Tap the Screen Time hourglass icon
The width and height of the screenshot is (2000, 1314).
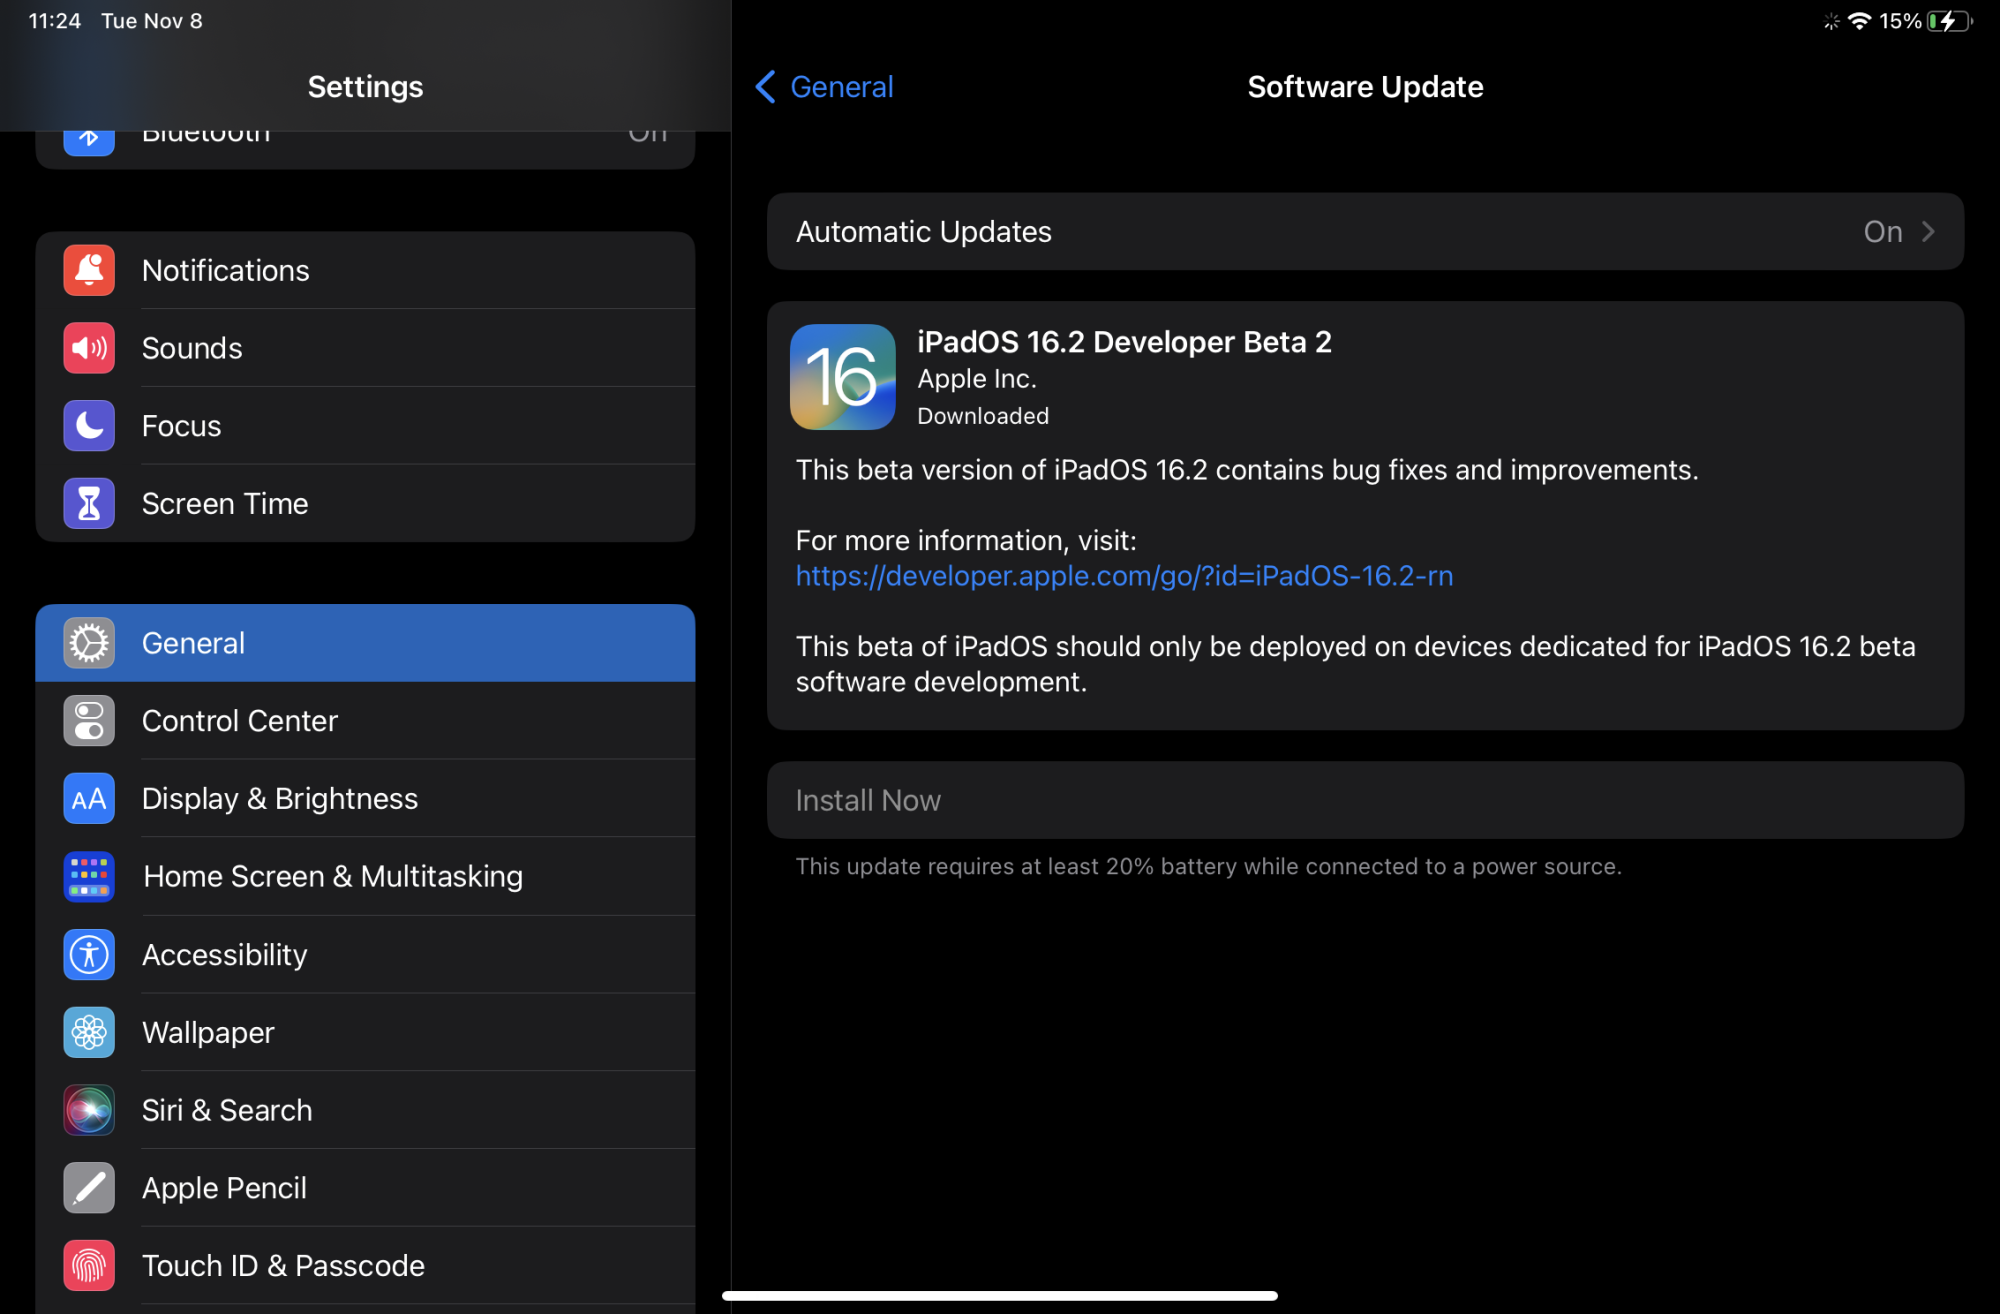(x=89, y=504)
